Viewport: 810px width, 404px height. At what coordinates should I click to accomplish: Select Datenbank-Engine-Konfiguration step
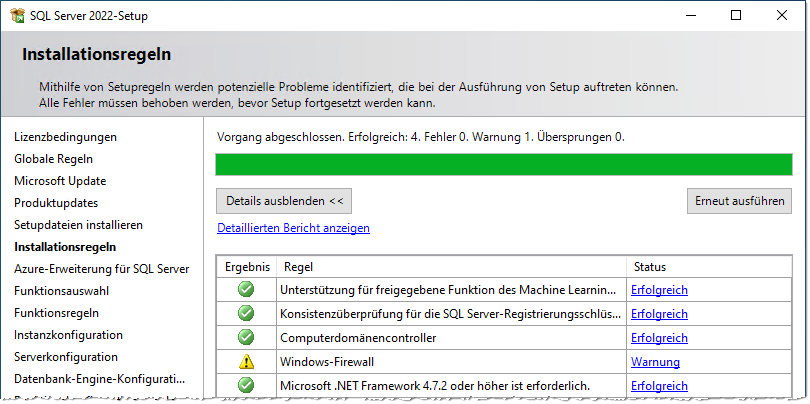(100, 379)
